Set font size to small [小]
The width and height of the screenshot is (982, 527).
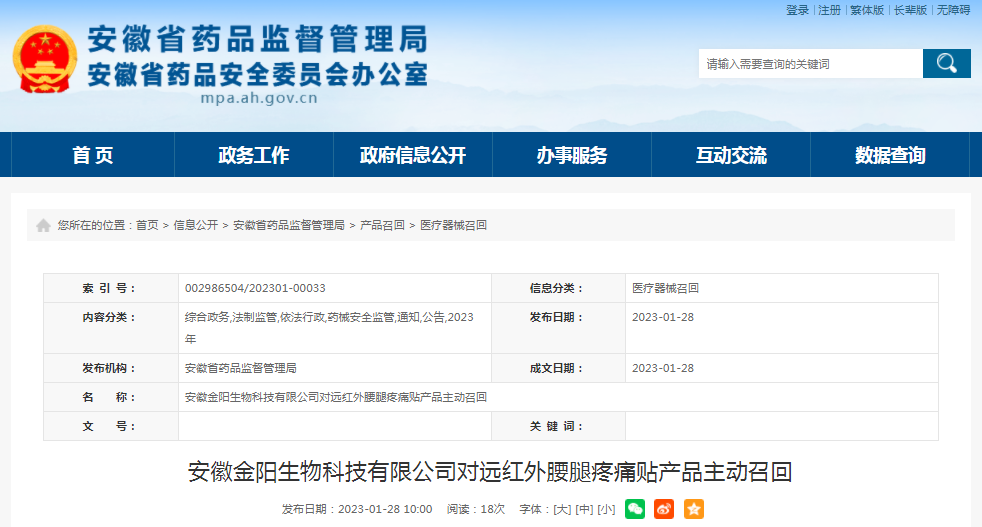(x=606, y=509)
